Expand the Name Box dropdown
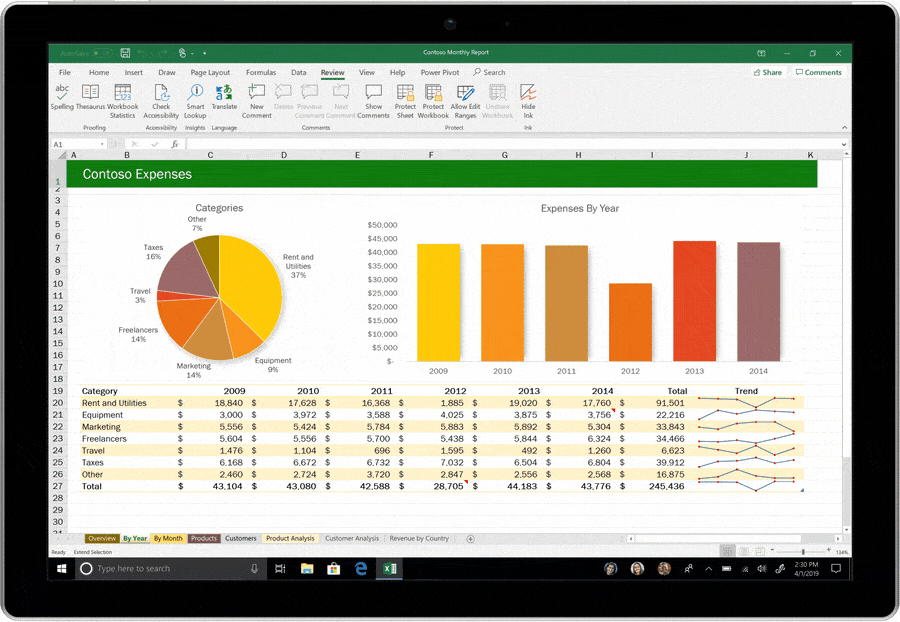 102,144
